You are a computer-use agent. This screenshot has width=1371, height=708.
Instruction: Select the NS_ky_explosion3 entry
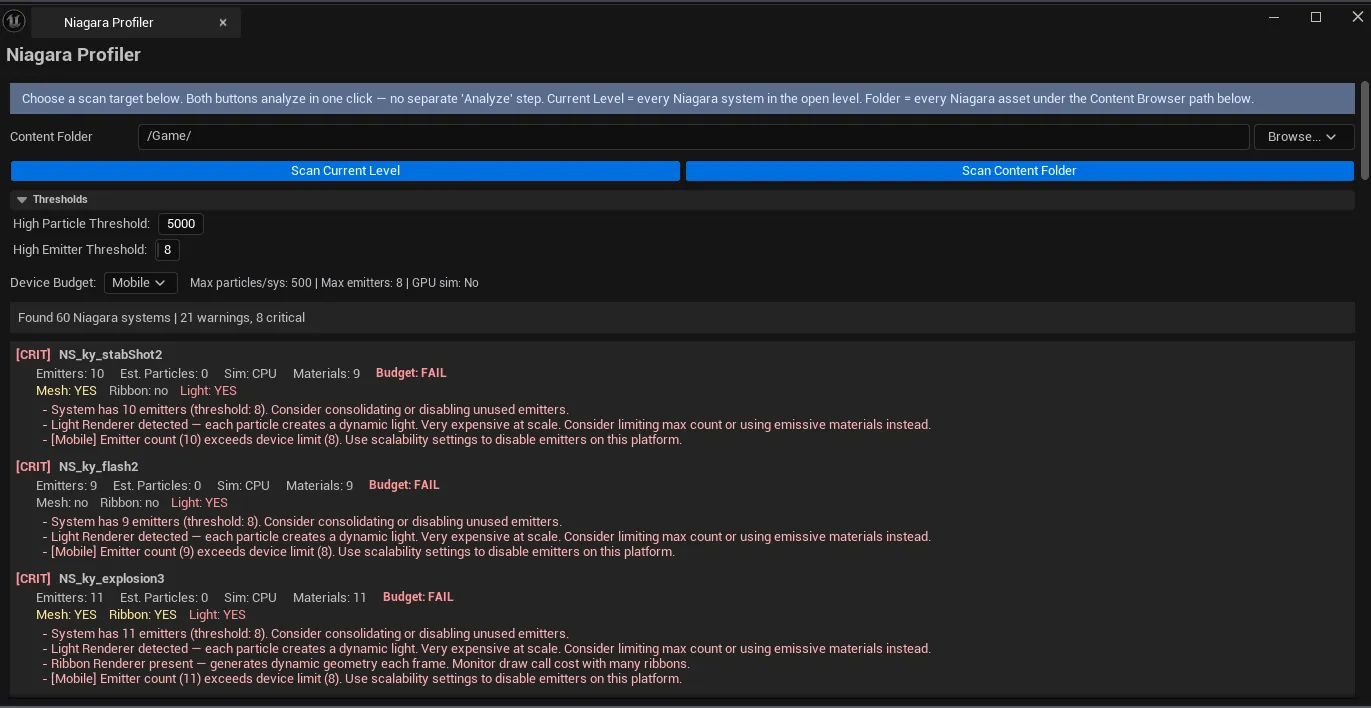[111, 578]
